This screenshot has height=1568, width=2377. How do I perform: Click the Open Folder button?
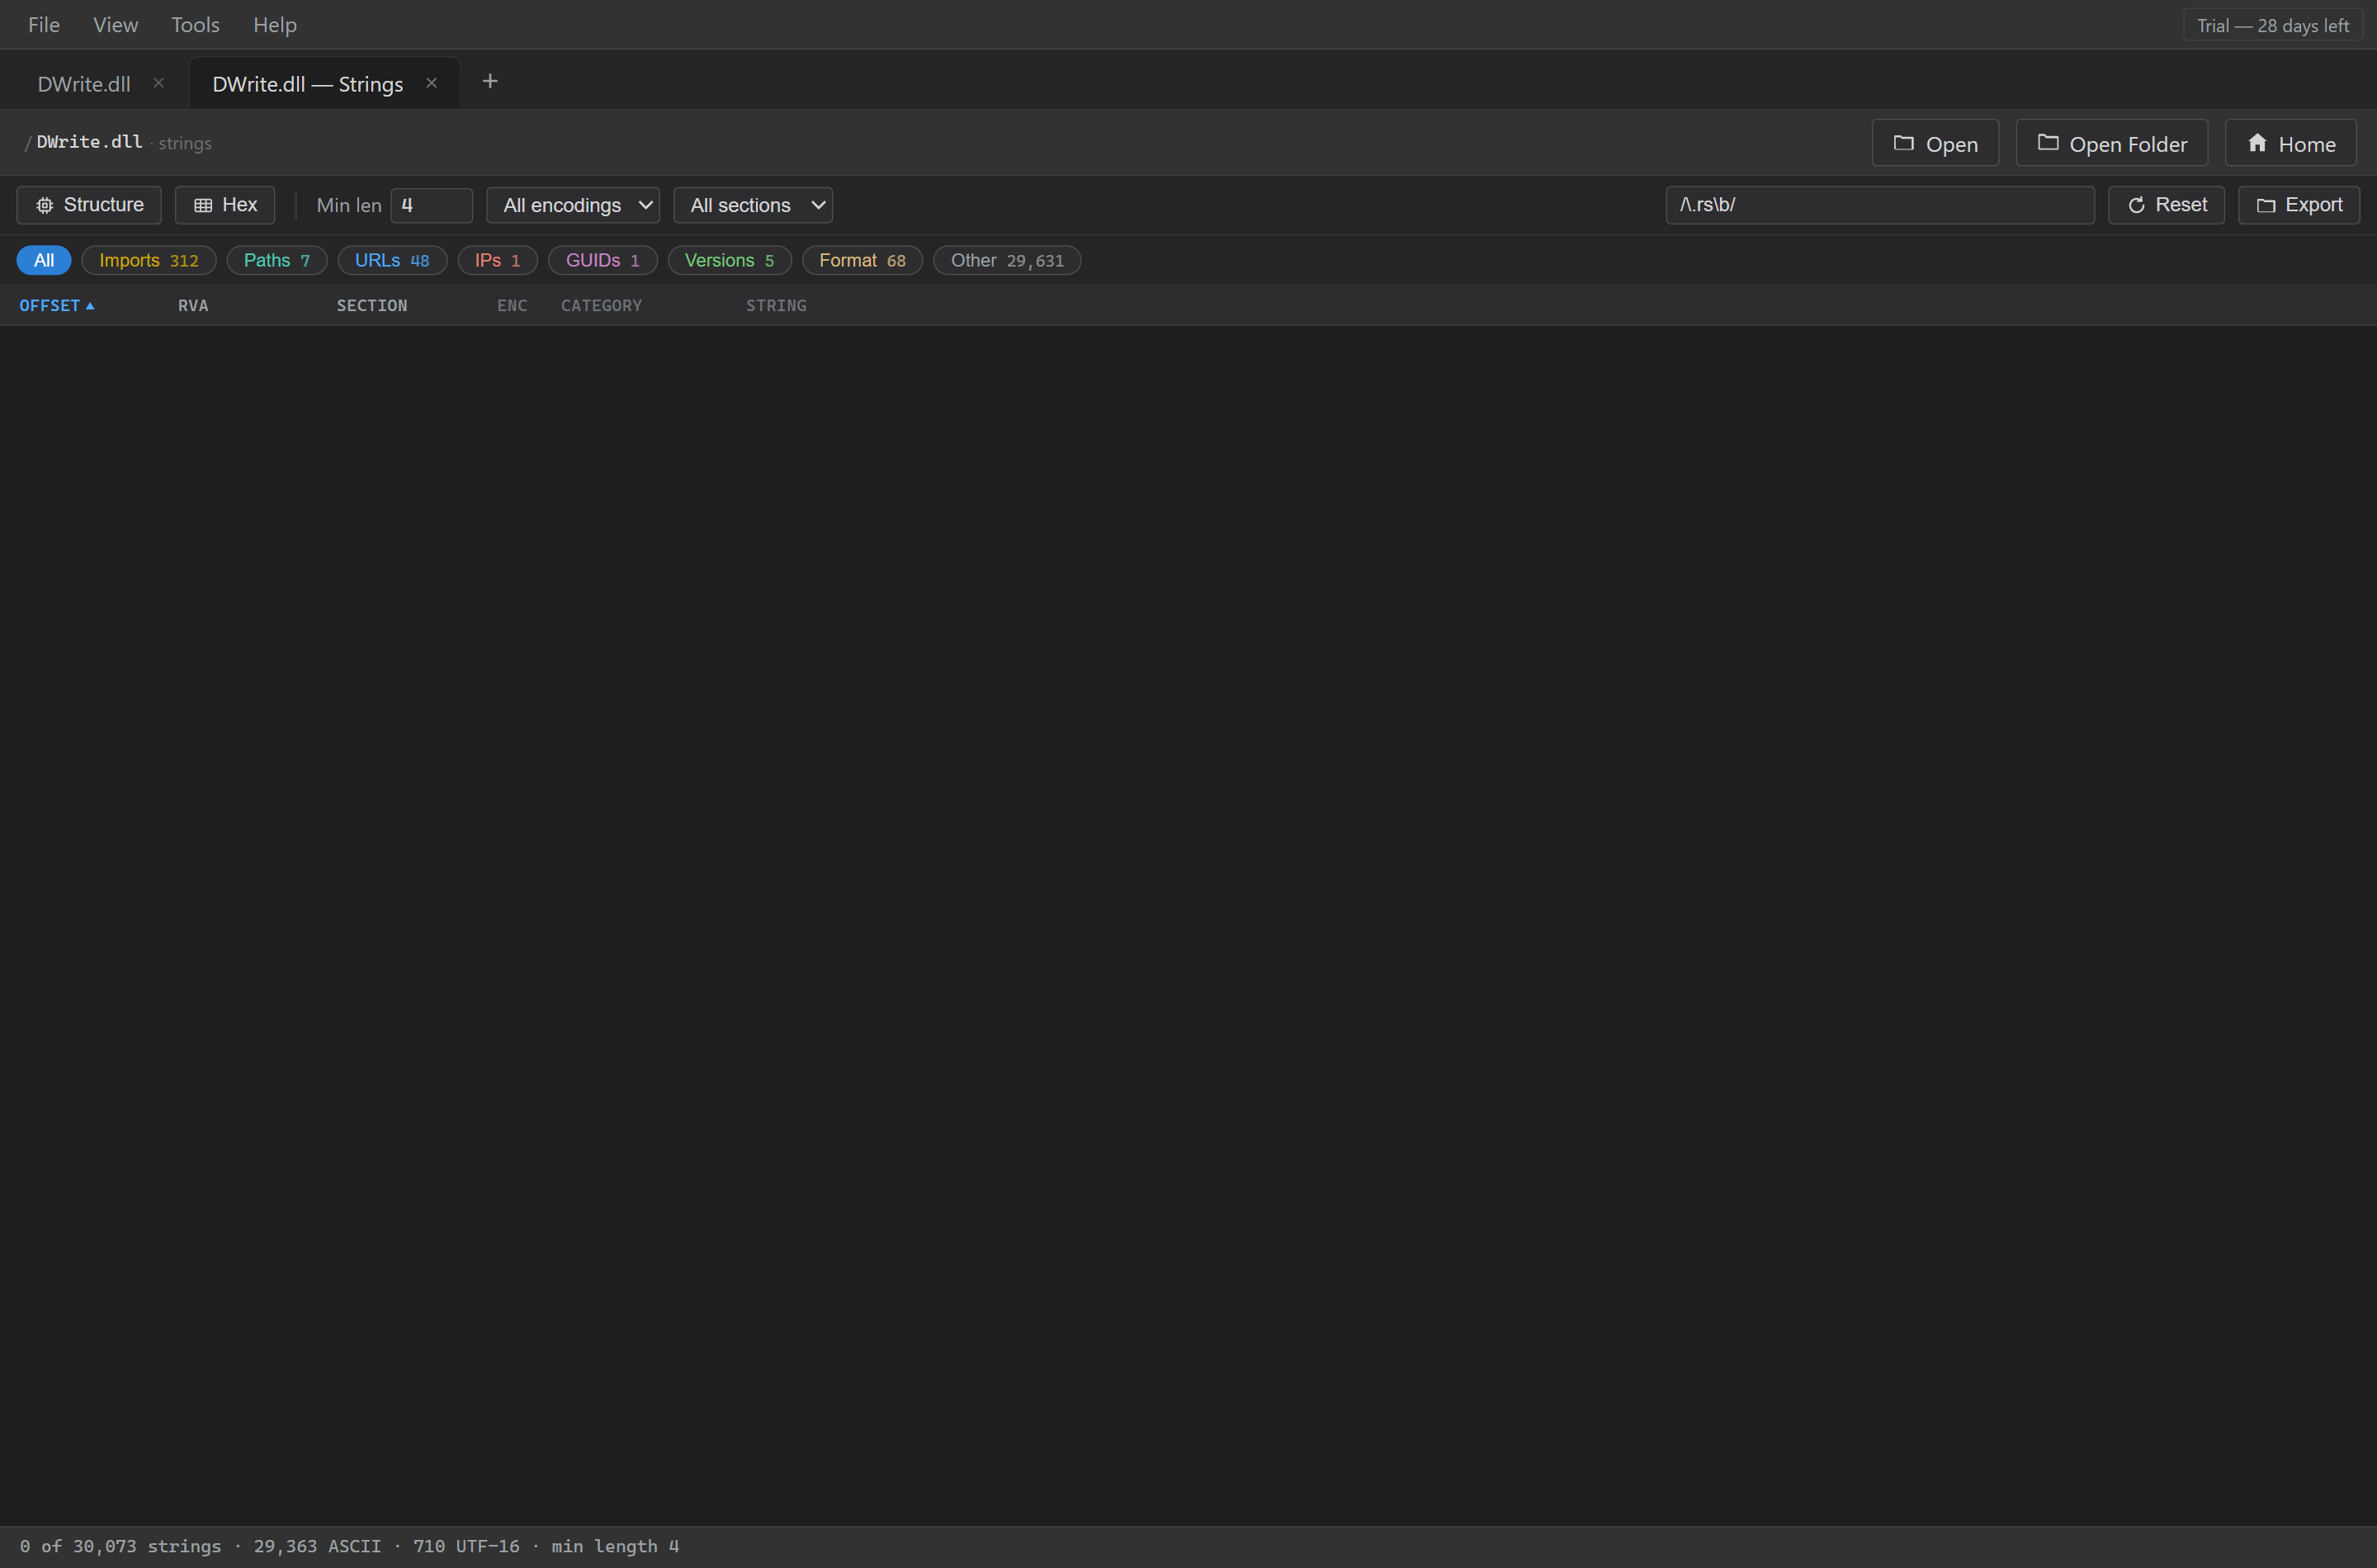click(x=2111, y=143)
